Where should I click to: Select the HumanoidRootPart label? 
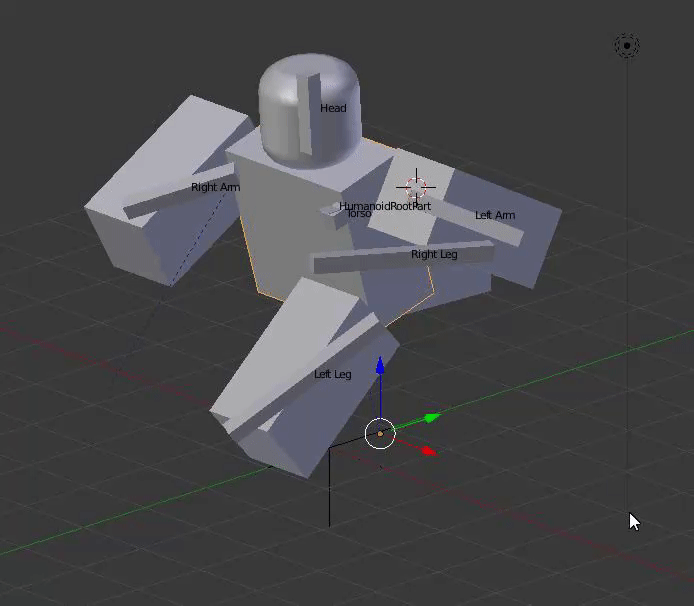click(385, 206)
